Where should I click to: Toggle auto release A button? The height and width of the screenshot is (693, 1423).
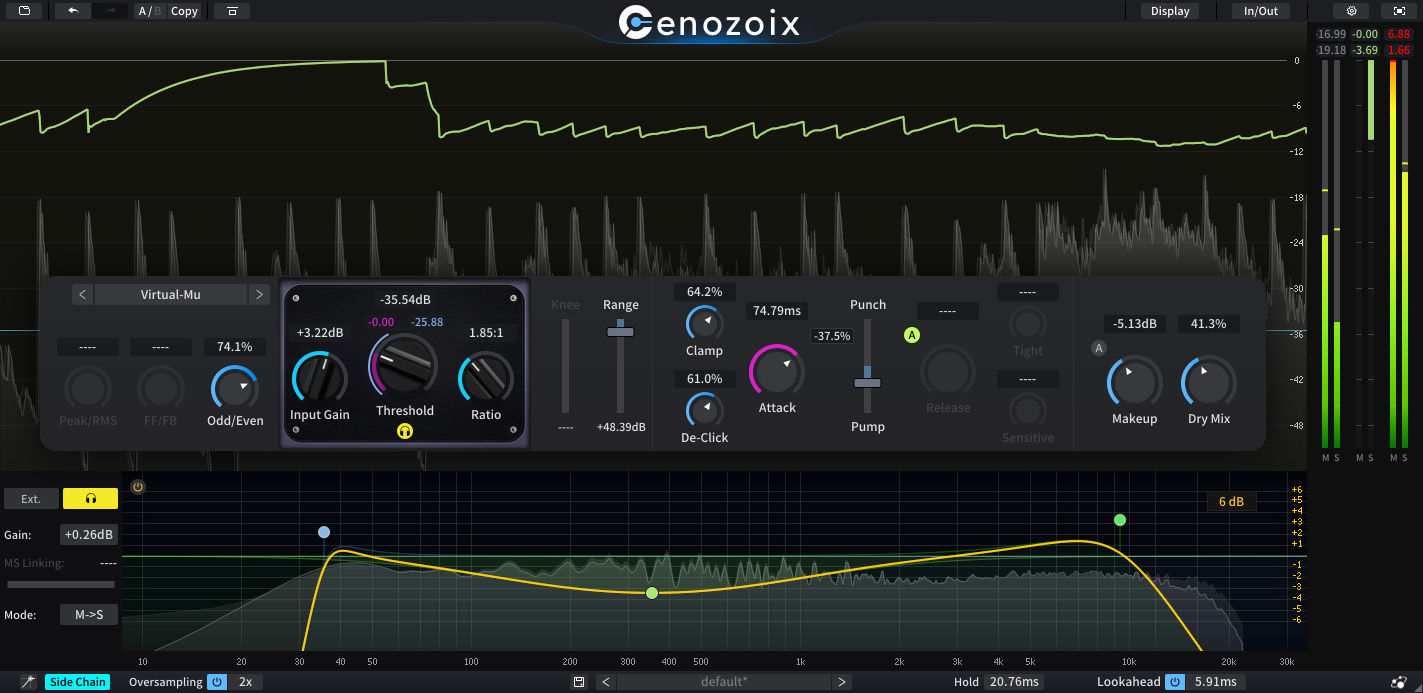pos(912,335)
